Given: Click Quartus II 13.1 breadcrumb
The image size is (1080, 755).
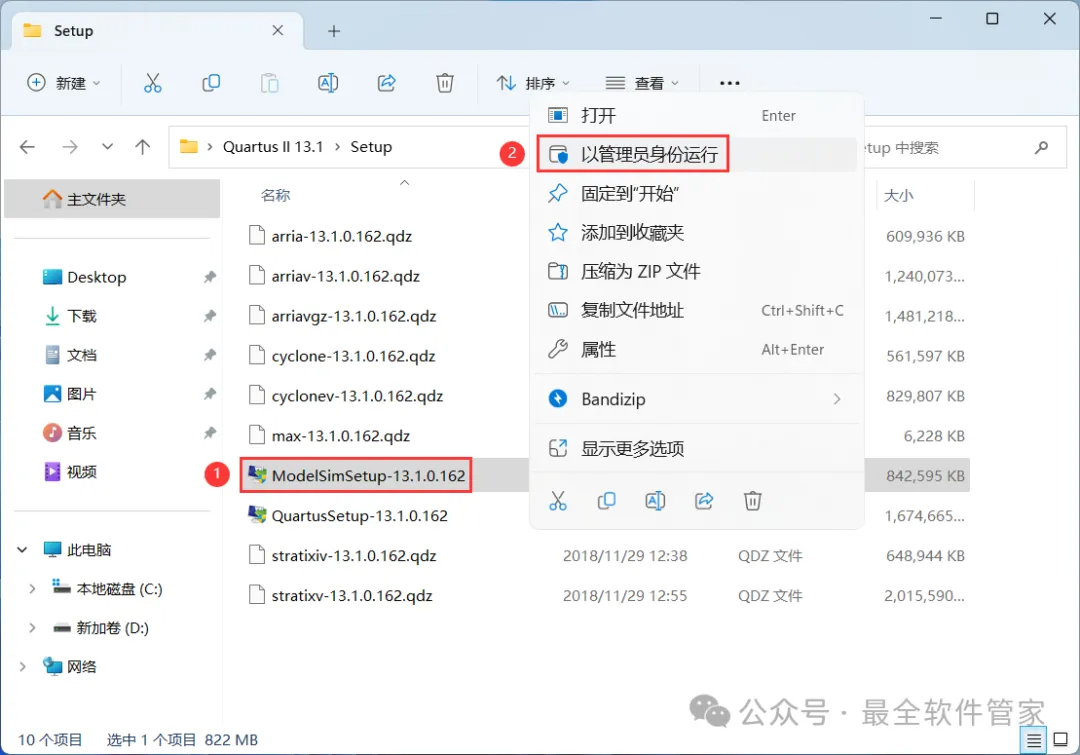Looking at the screenshot, I should 273,147.
